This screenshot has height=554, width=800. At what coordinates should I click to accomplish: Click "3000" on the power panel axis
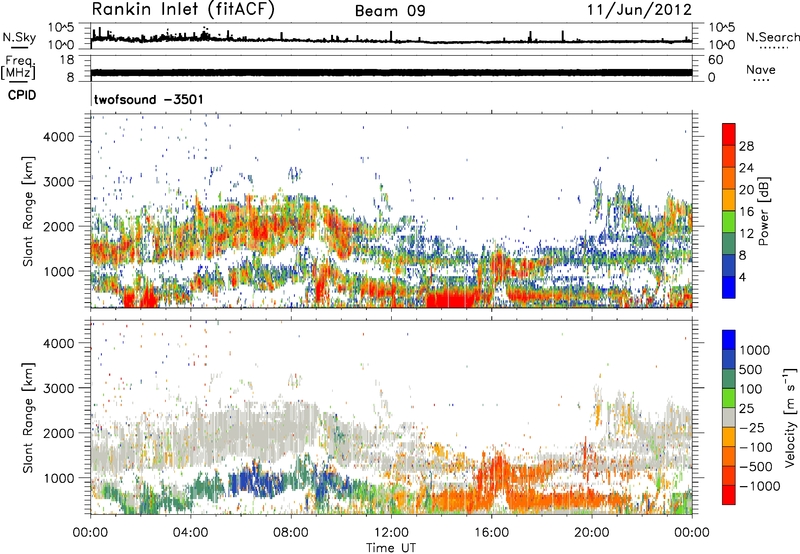[58, 182]
